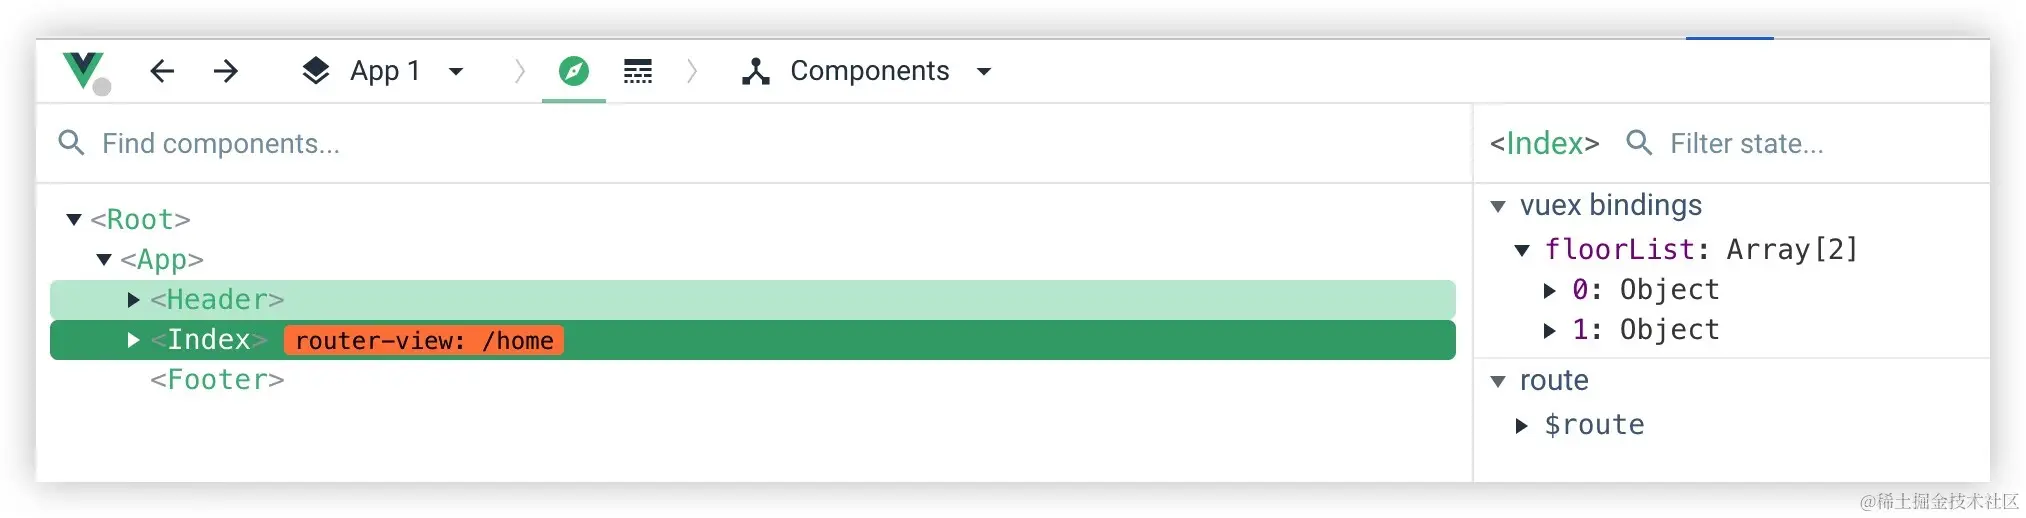Go back with the left arrow

tap(162, 71)
